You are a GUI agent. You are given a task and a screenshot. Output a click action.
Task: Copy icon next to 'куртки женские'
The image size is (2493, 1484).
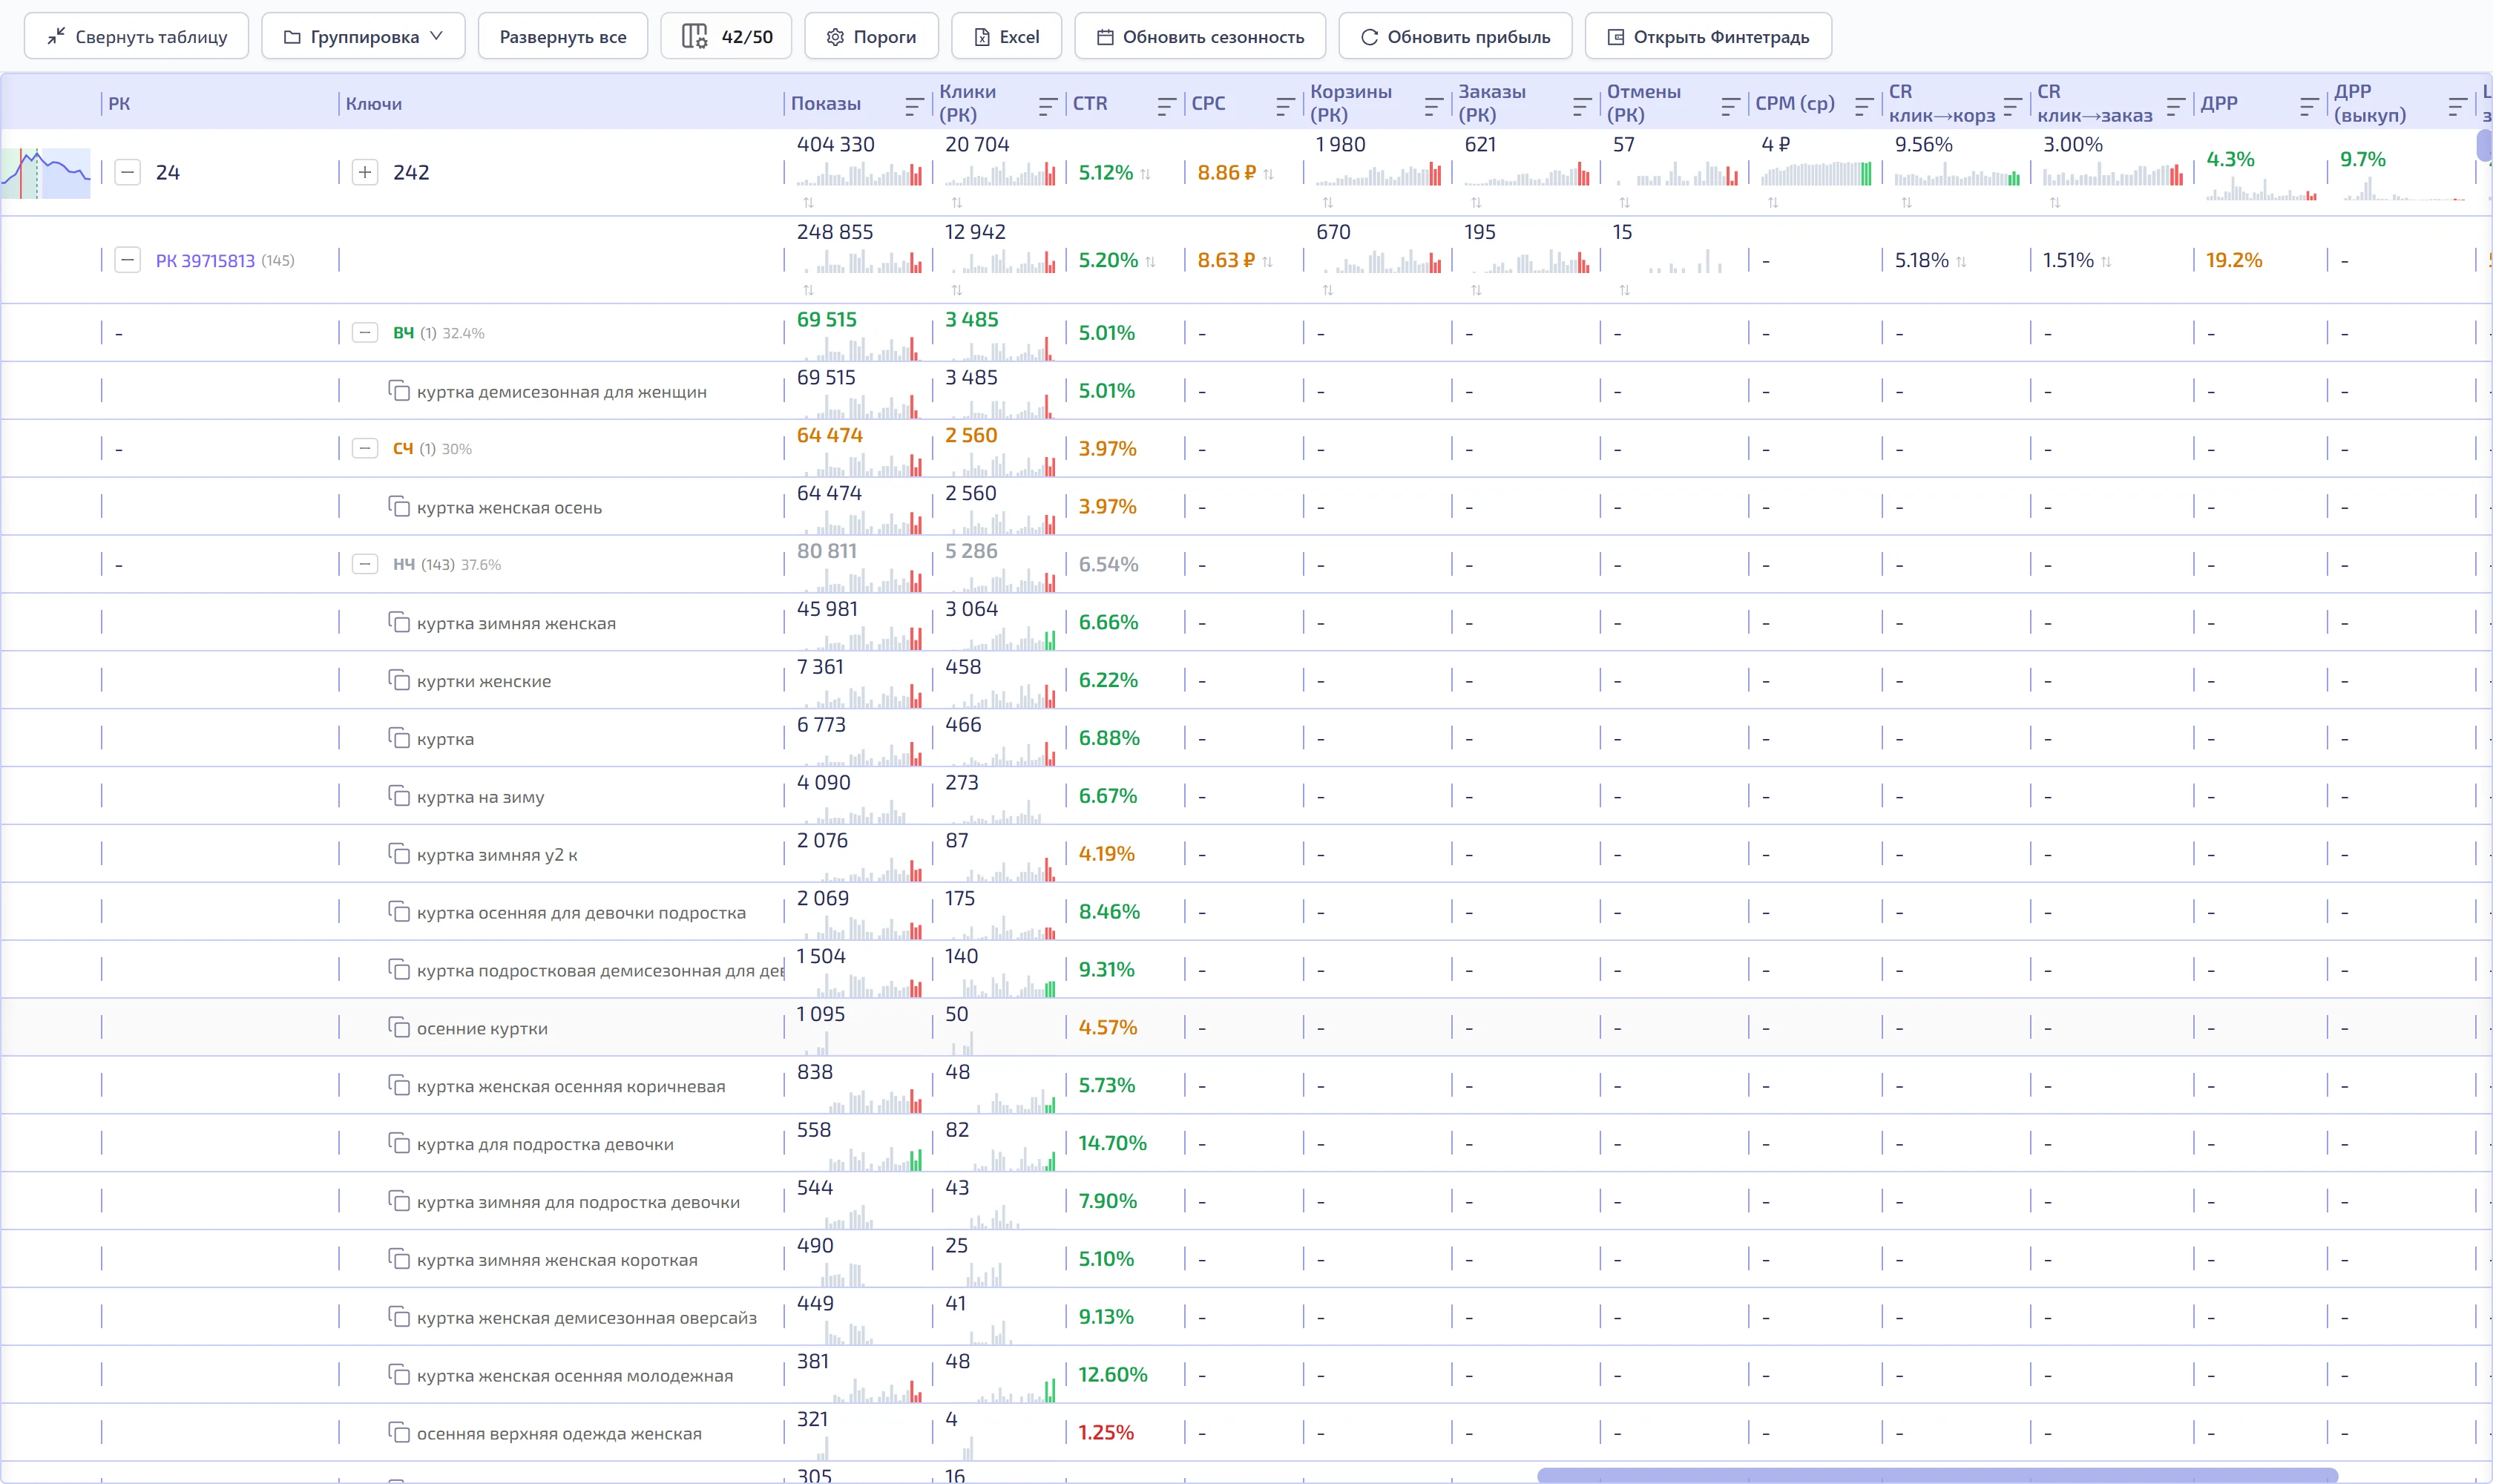(x=399, y=681)
